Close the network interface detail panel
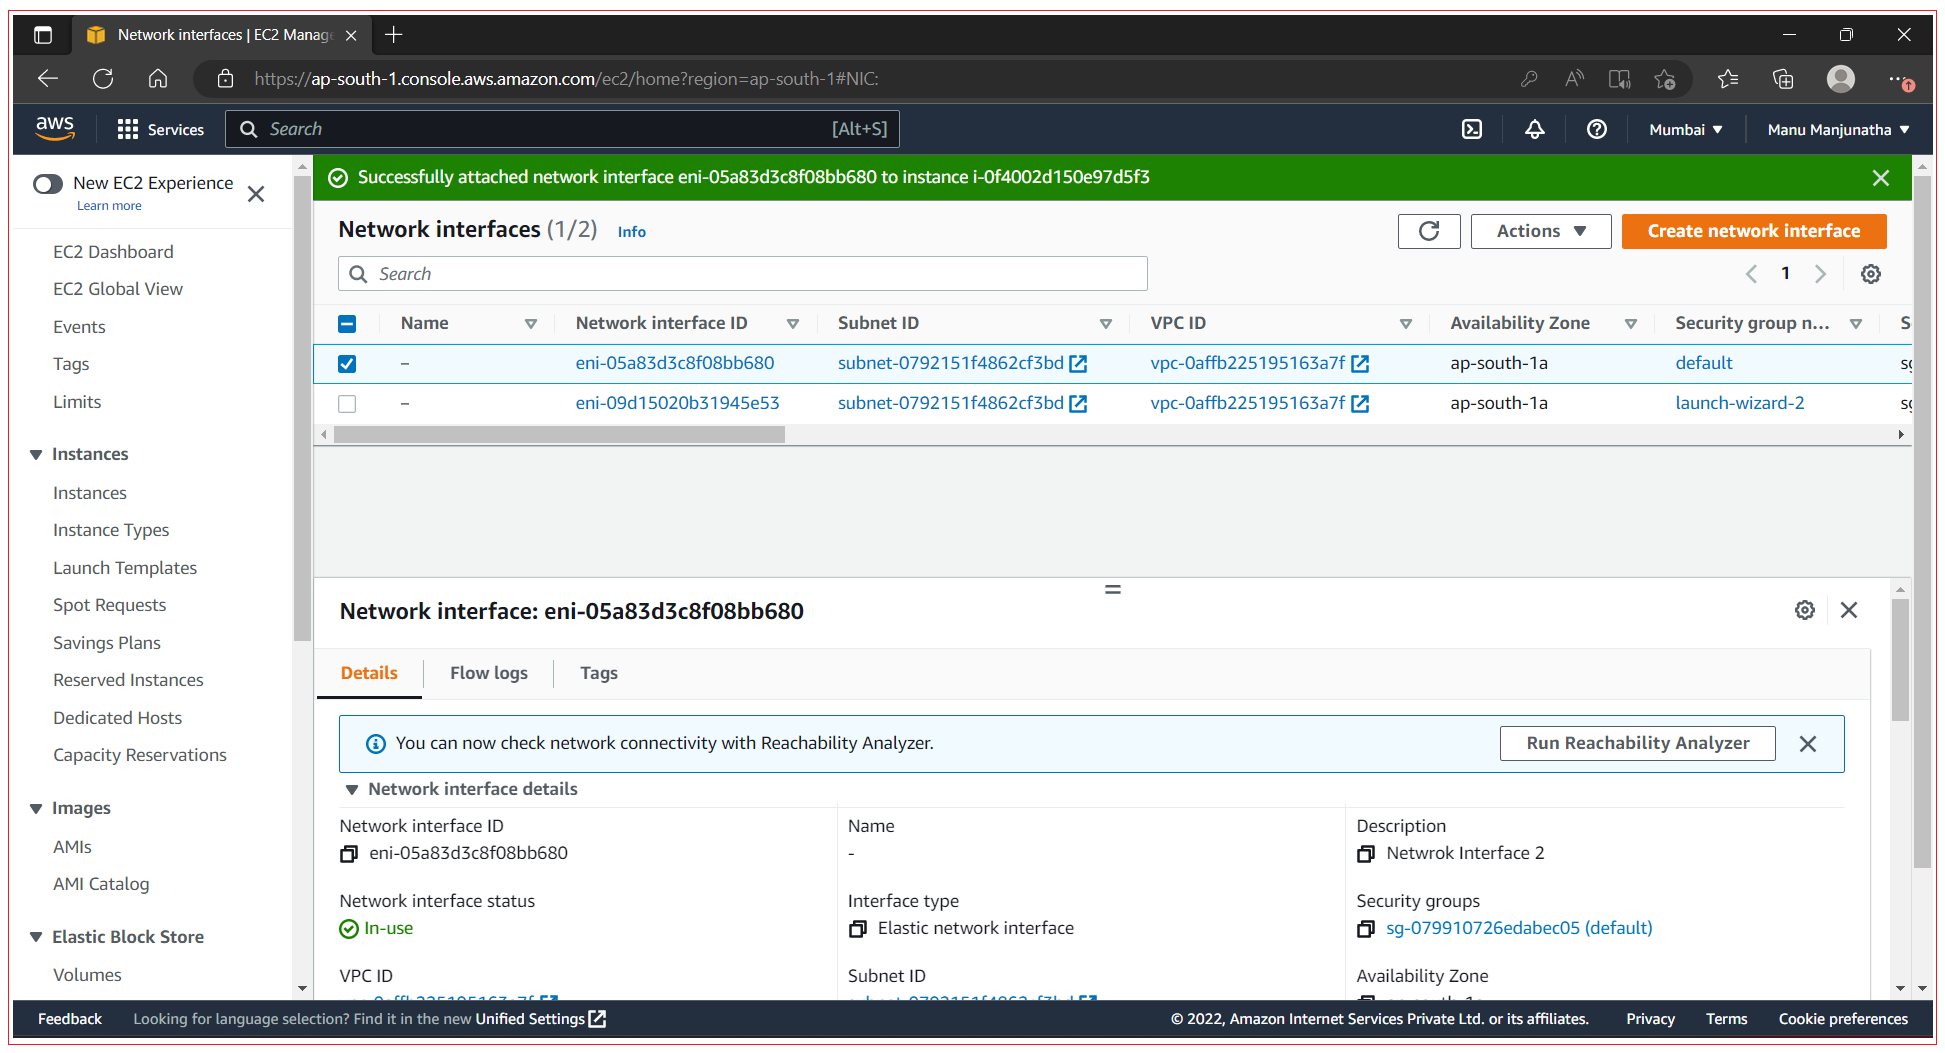The width and height of the screenshot is (1945, 1053). coord(1849,610)
